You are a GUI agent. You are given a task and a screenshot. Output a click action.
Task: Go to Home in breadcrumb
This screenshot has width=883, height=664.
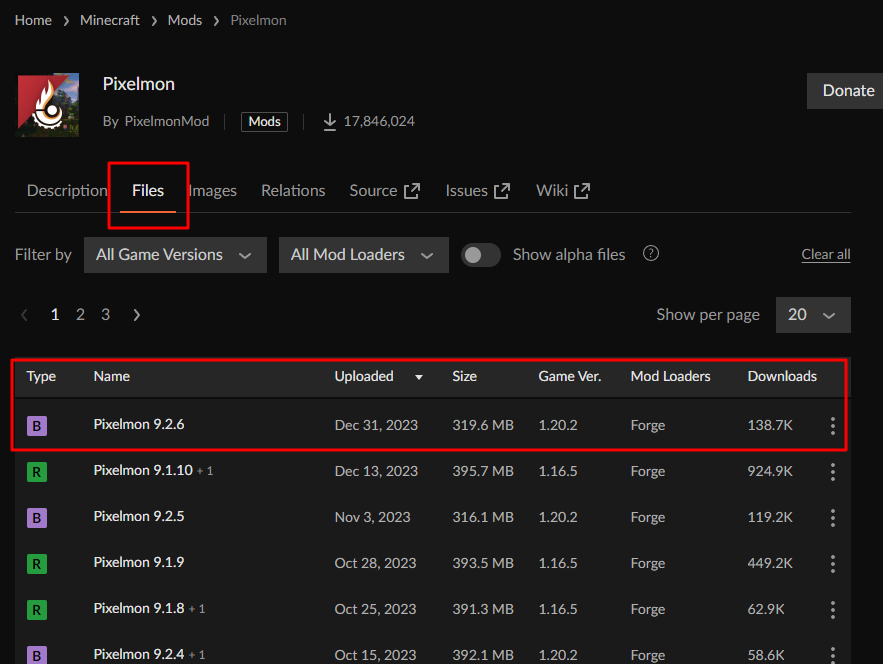pyautogui.click(x=33, y=20)
